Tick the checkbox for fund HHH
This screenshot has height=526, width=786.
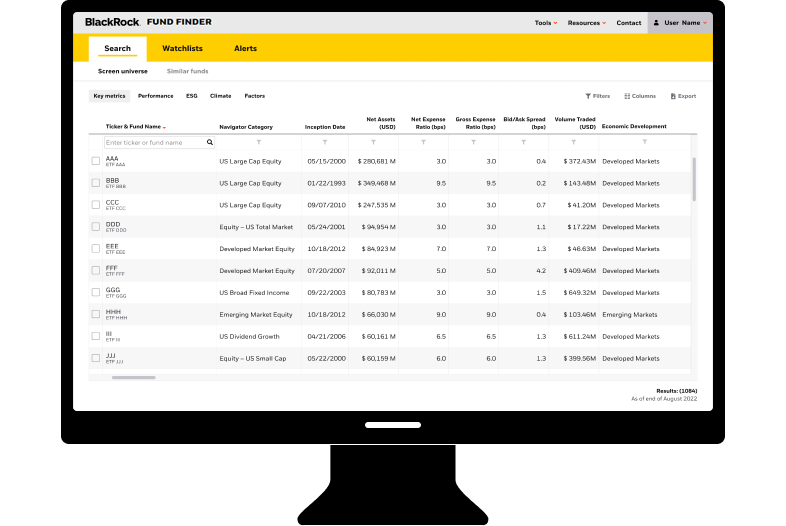pos(96,314)
